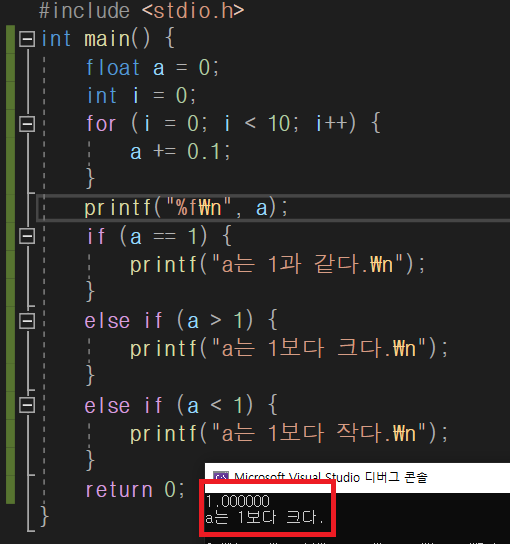The height and width of the screenshot is (544, 510).
Task: Click the printf("%f\n", a); line
Action: tap(186, 208)
